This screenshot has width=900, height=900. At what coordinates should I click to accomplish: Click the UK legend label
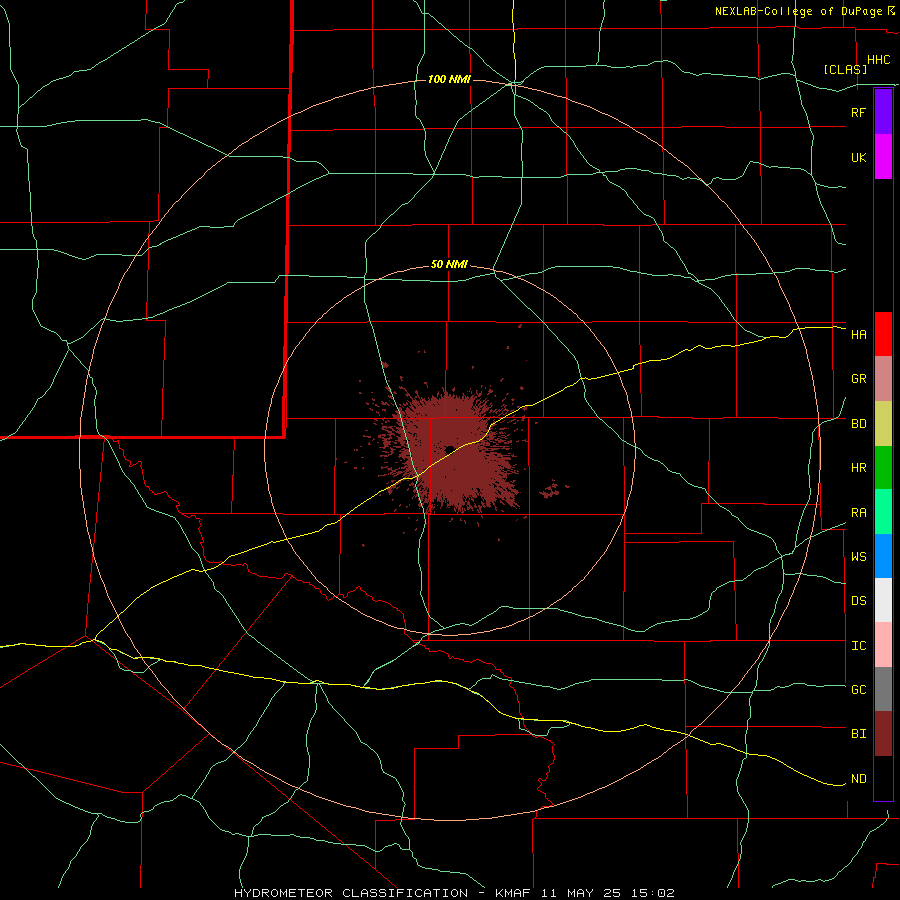pyautogui.click(x=858, y=157)
